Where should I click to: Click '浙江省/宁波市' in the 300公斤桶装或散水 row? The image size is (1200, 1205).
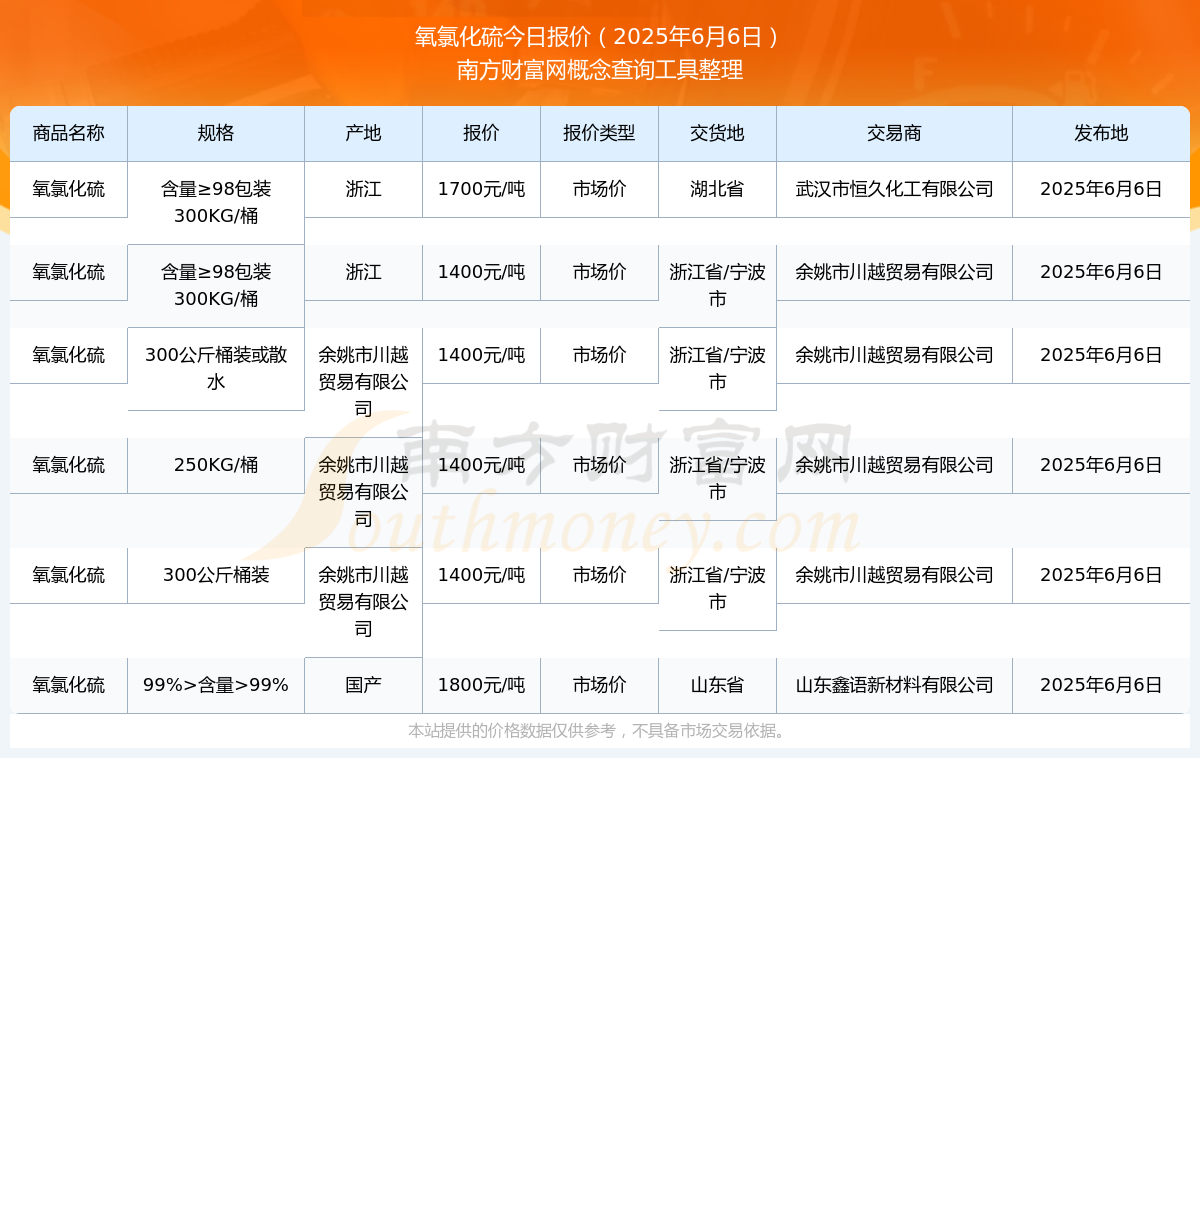pos(717,368)
